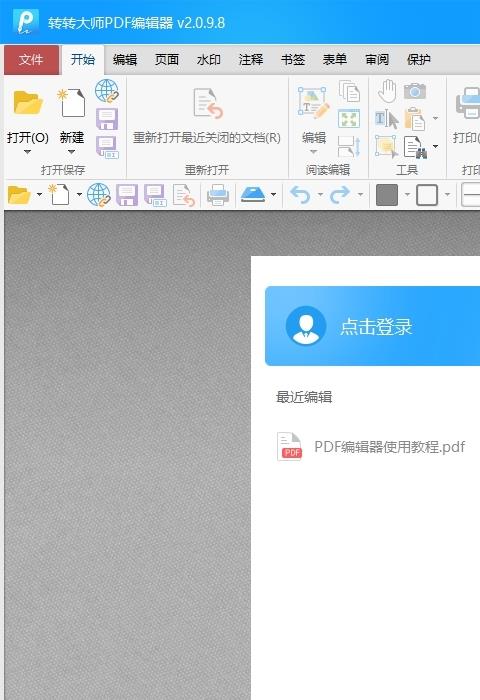Click the large 编辑 content icon
This screenshot has width=480, height=700.
click(x=313, y=103)
